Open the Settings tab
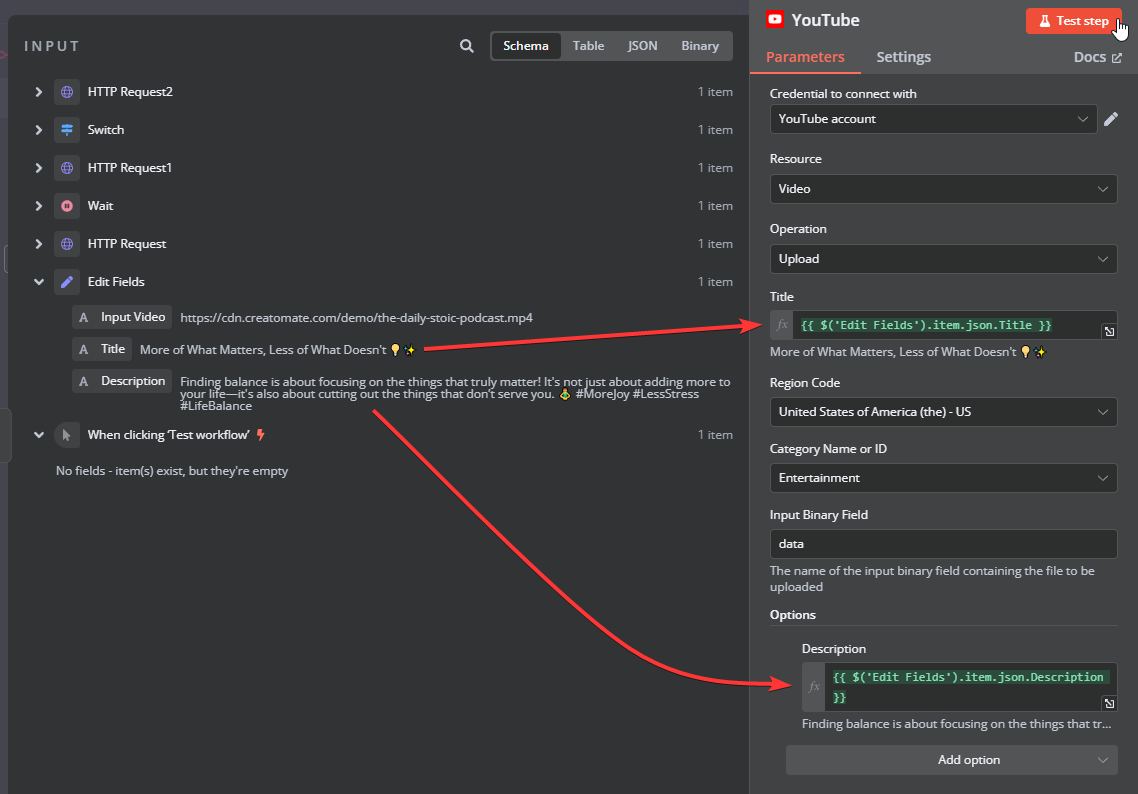 903,57
